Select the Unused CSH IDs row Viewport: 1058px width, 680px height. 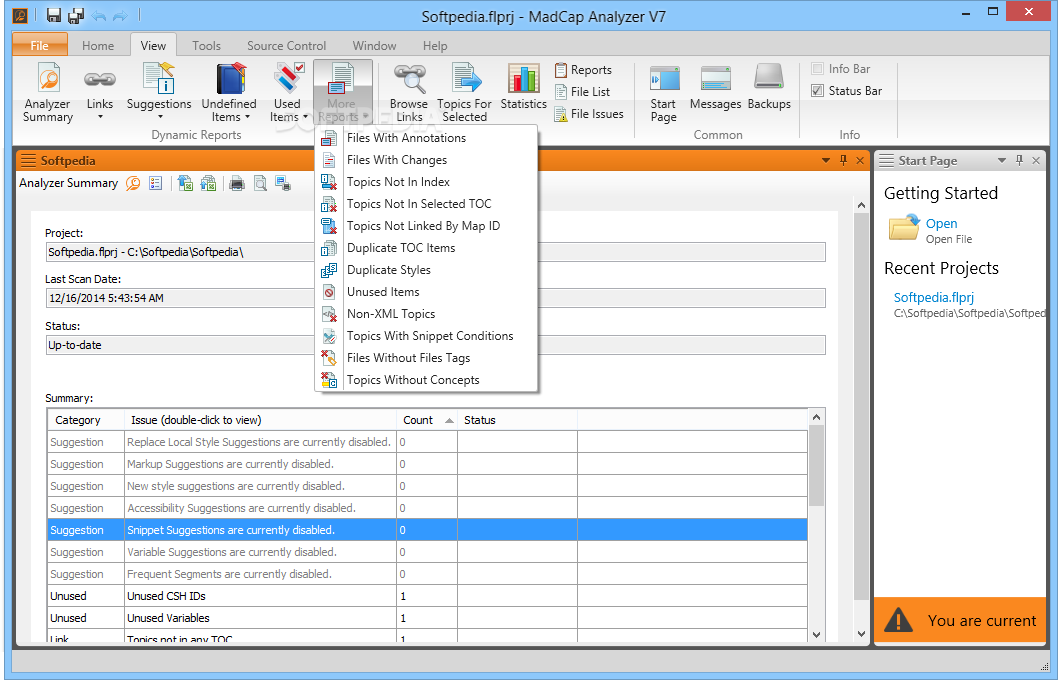click(x=427, y=596)
